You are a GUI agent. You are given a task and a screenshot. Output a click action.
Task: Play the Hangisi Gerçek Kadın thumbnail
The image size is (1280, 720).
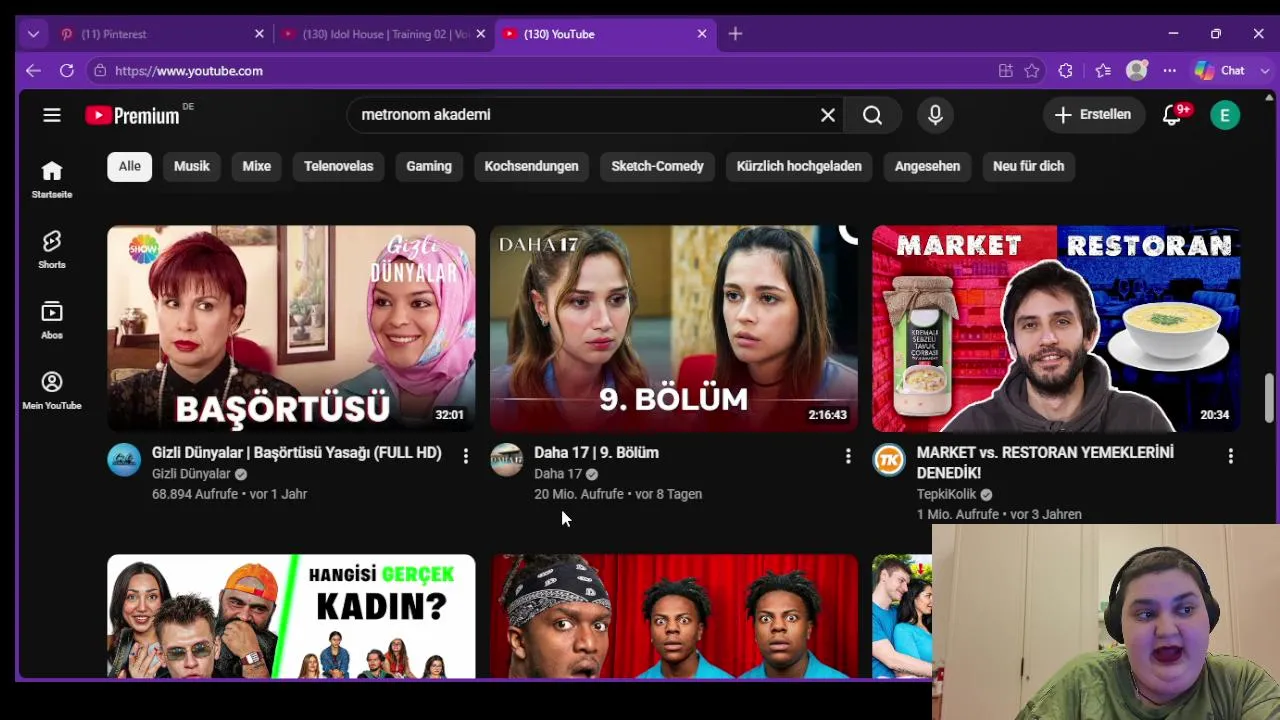coord(291,617)
